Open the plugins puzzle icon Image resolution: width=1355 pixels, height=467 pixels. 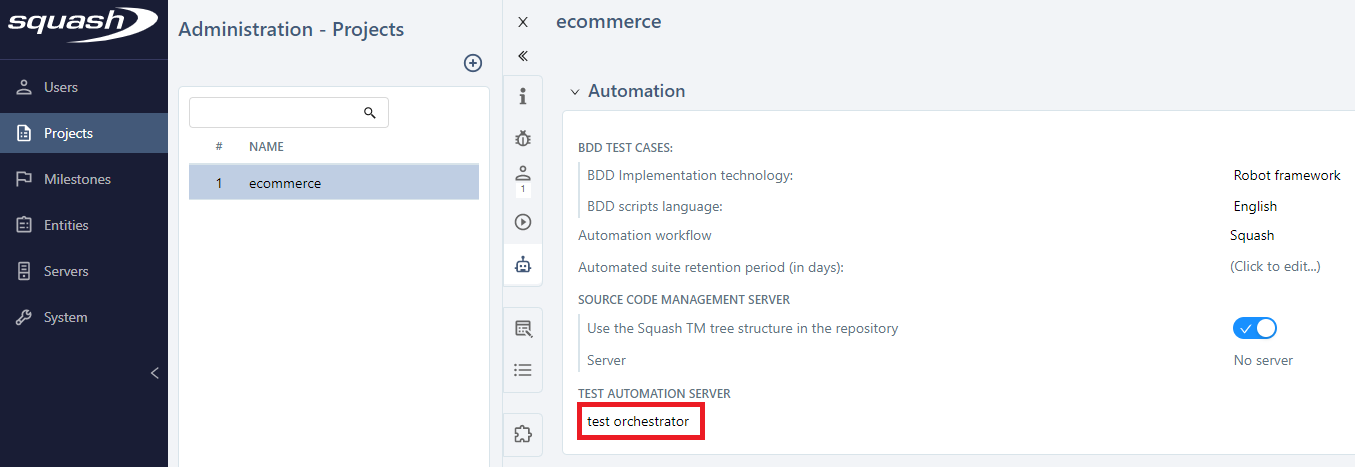tap(522, 434)
